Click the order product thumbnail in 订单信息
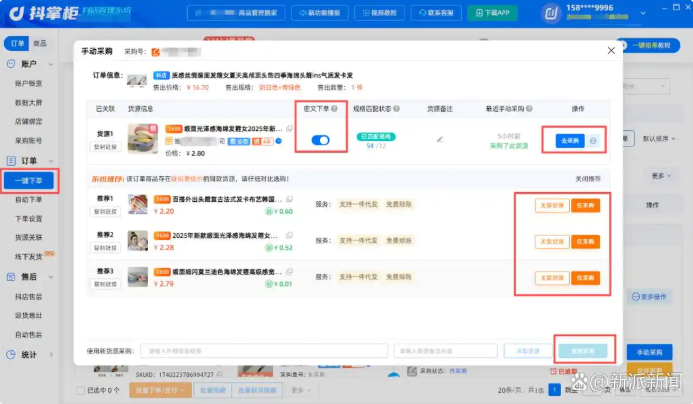This screenshot has width=693, height=404. coord(137,81)
